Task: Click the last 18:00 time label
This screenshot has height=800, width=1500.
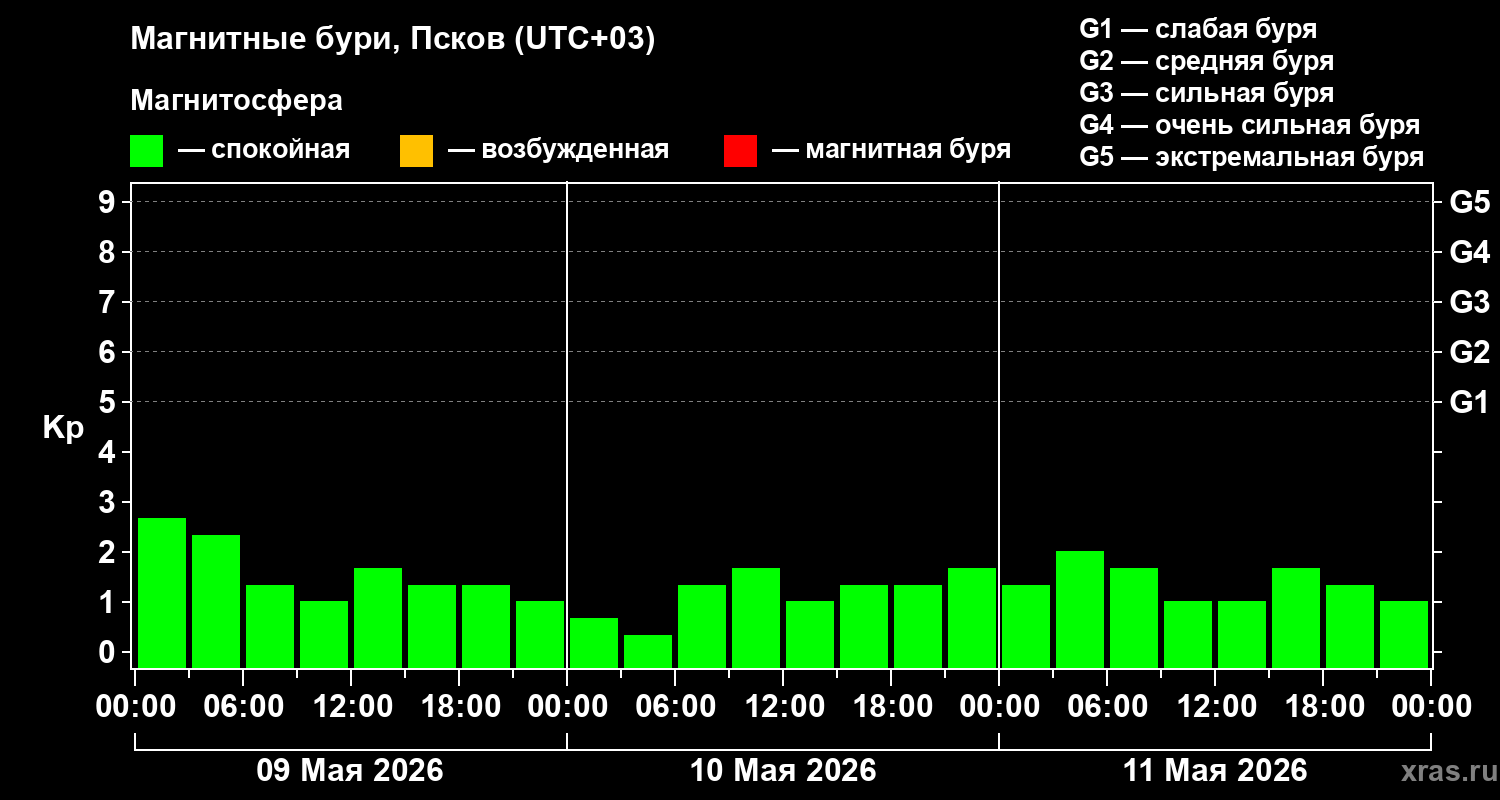Action: coord(1323,707)
